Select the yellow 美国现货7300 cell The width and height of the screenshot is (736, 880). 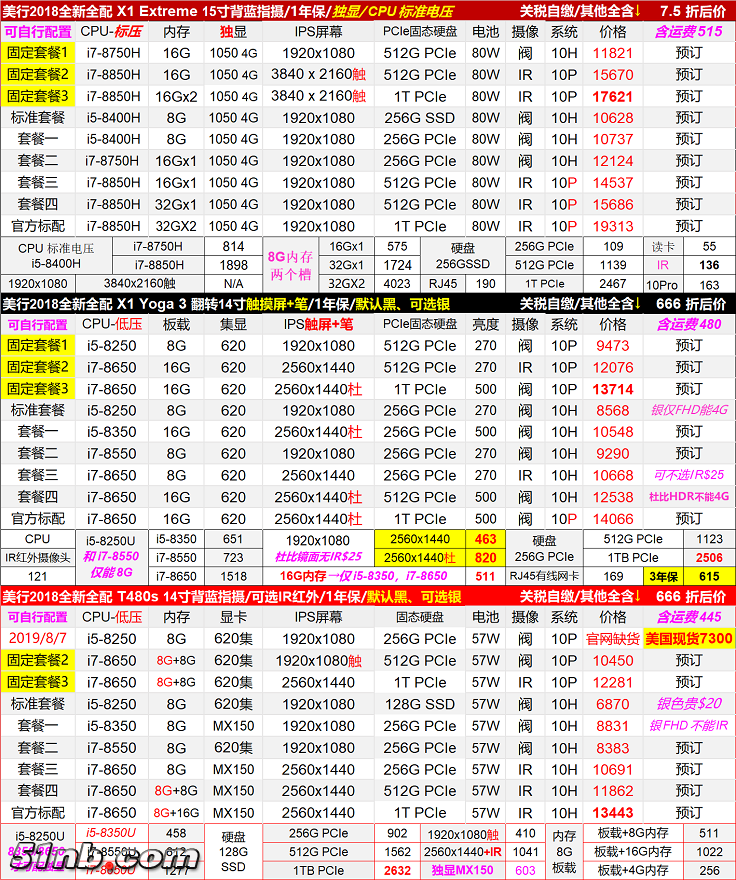(x=689, y=639)
